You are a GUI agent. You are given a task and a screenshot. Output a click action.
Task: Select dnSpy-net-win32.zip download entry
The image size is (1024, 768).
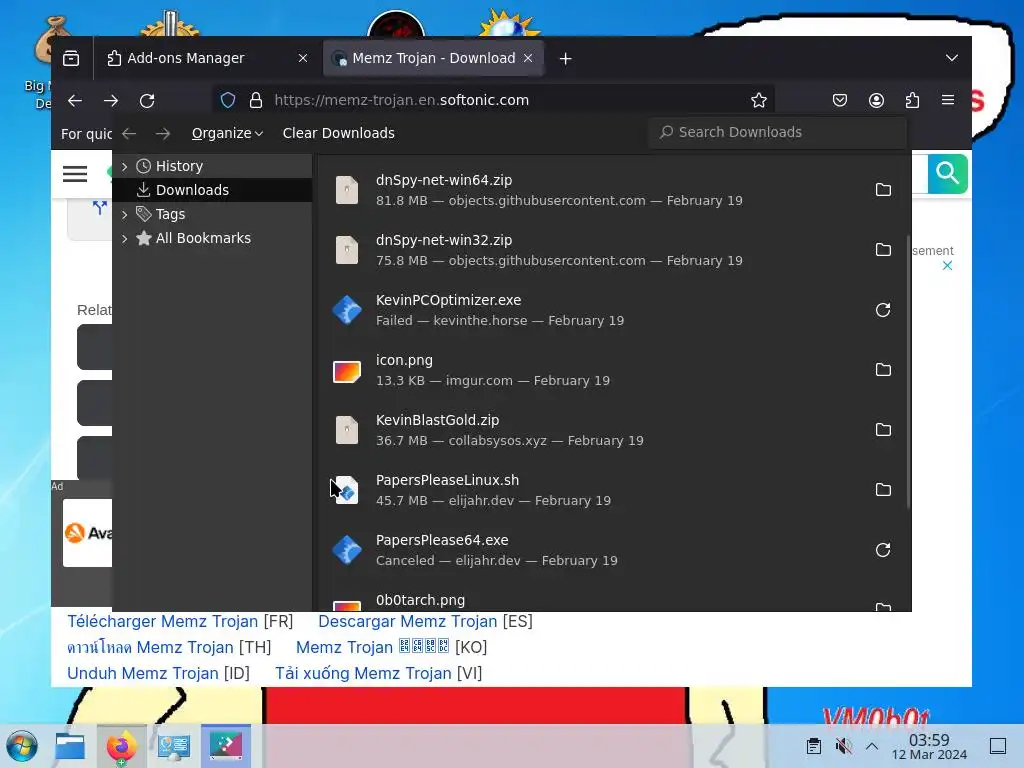tap(612, 250)
